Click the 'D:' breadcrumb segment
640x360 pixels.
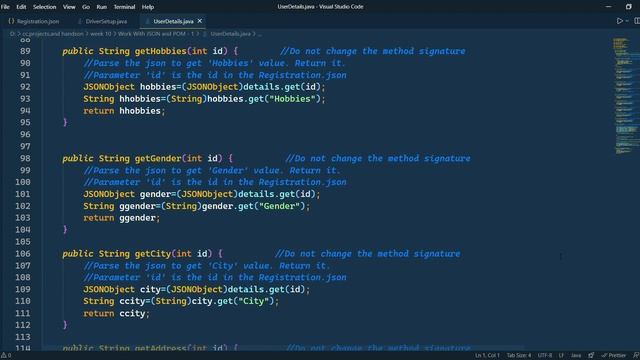12,34
